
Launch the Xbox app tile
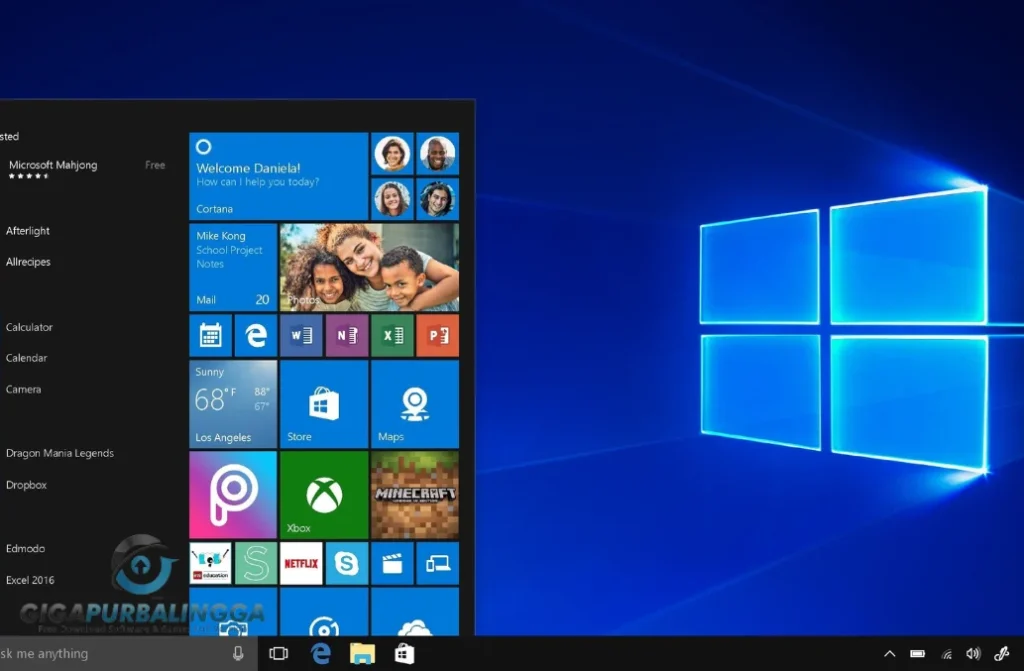[323, 493]
